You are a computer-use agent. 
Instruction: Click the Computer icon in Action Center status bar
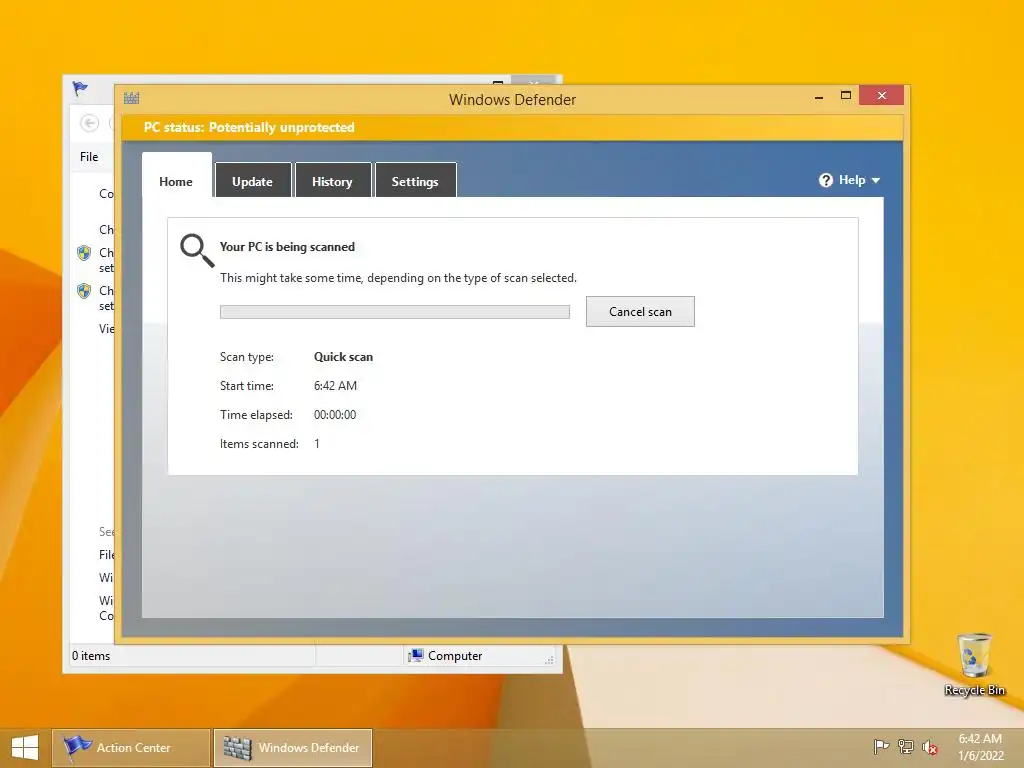tap(415, 655)
